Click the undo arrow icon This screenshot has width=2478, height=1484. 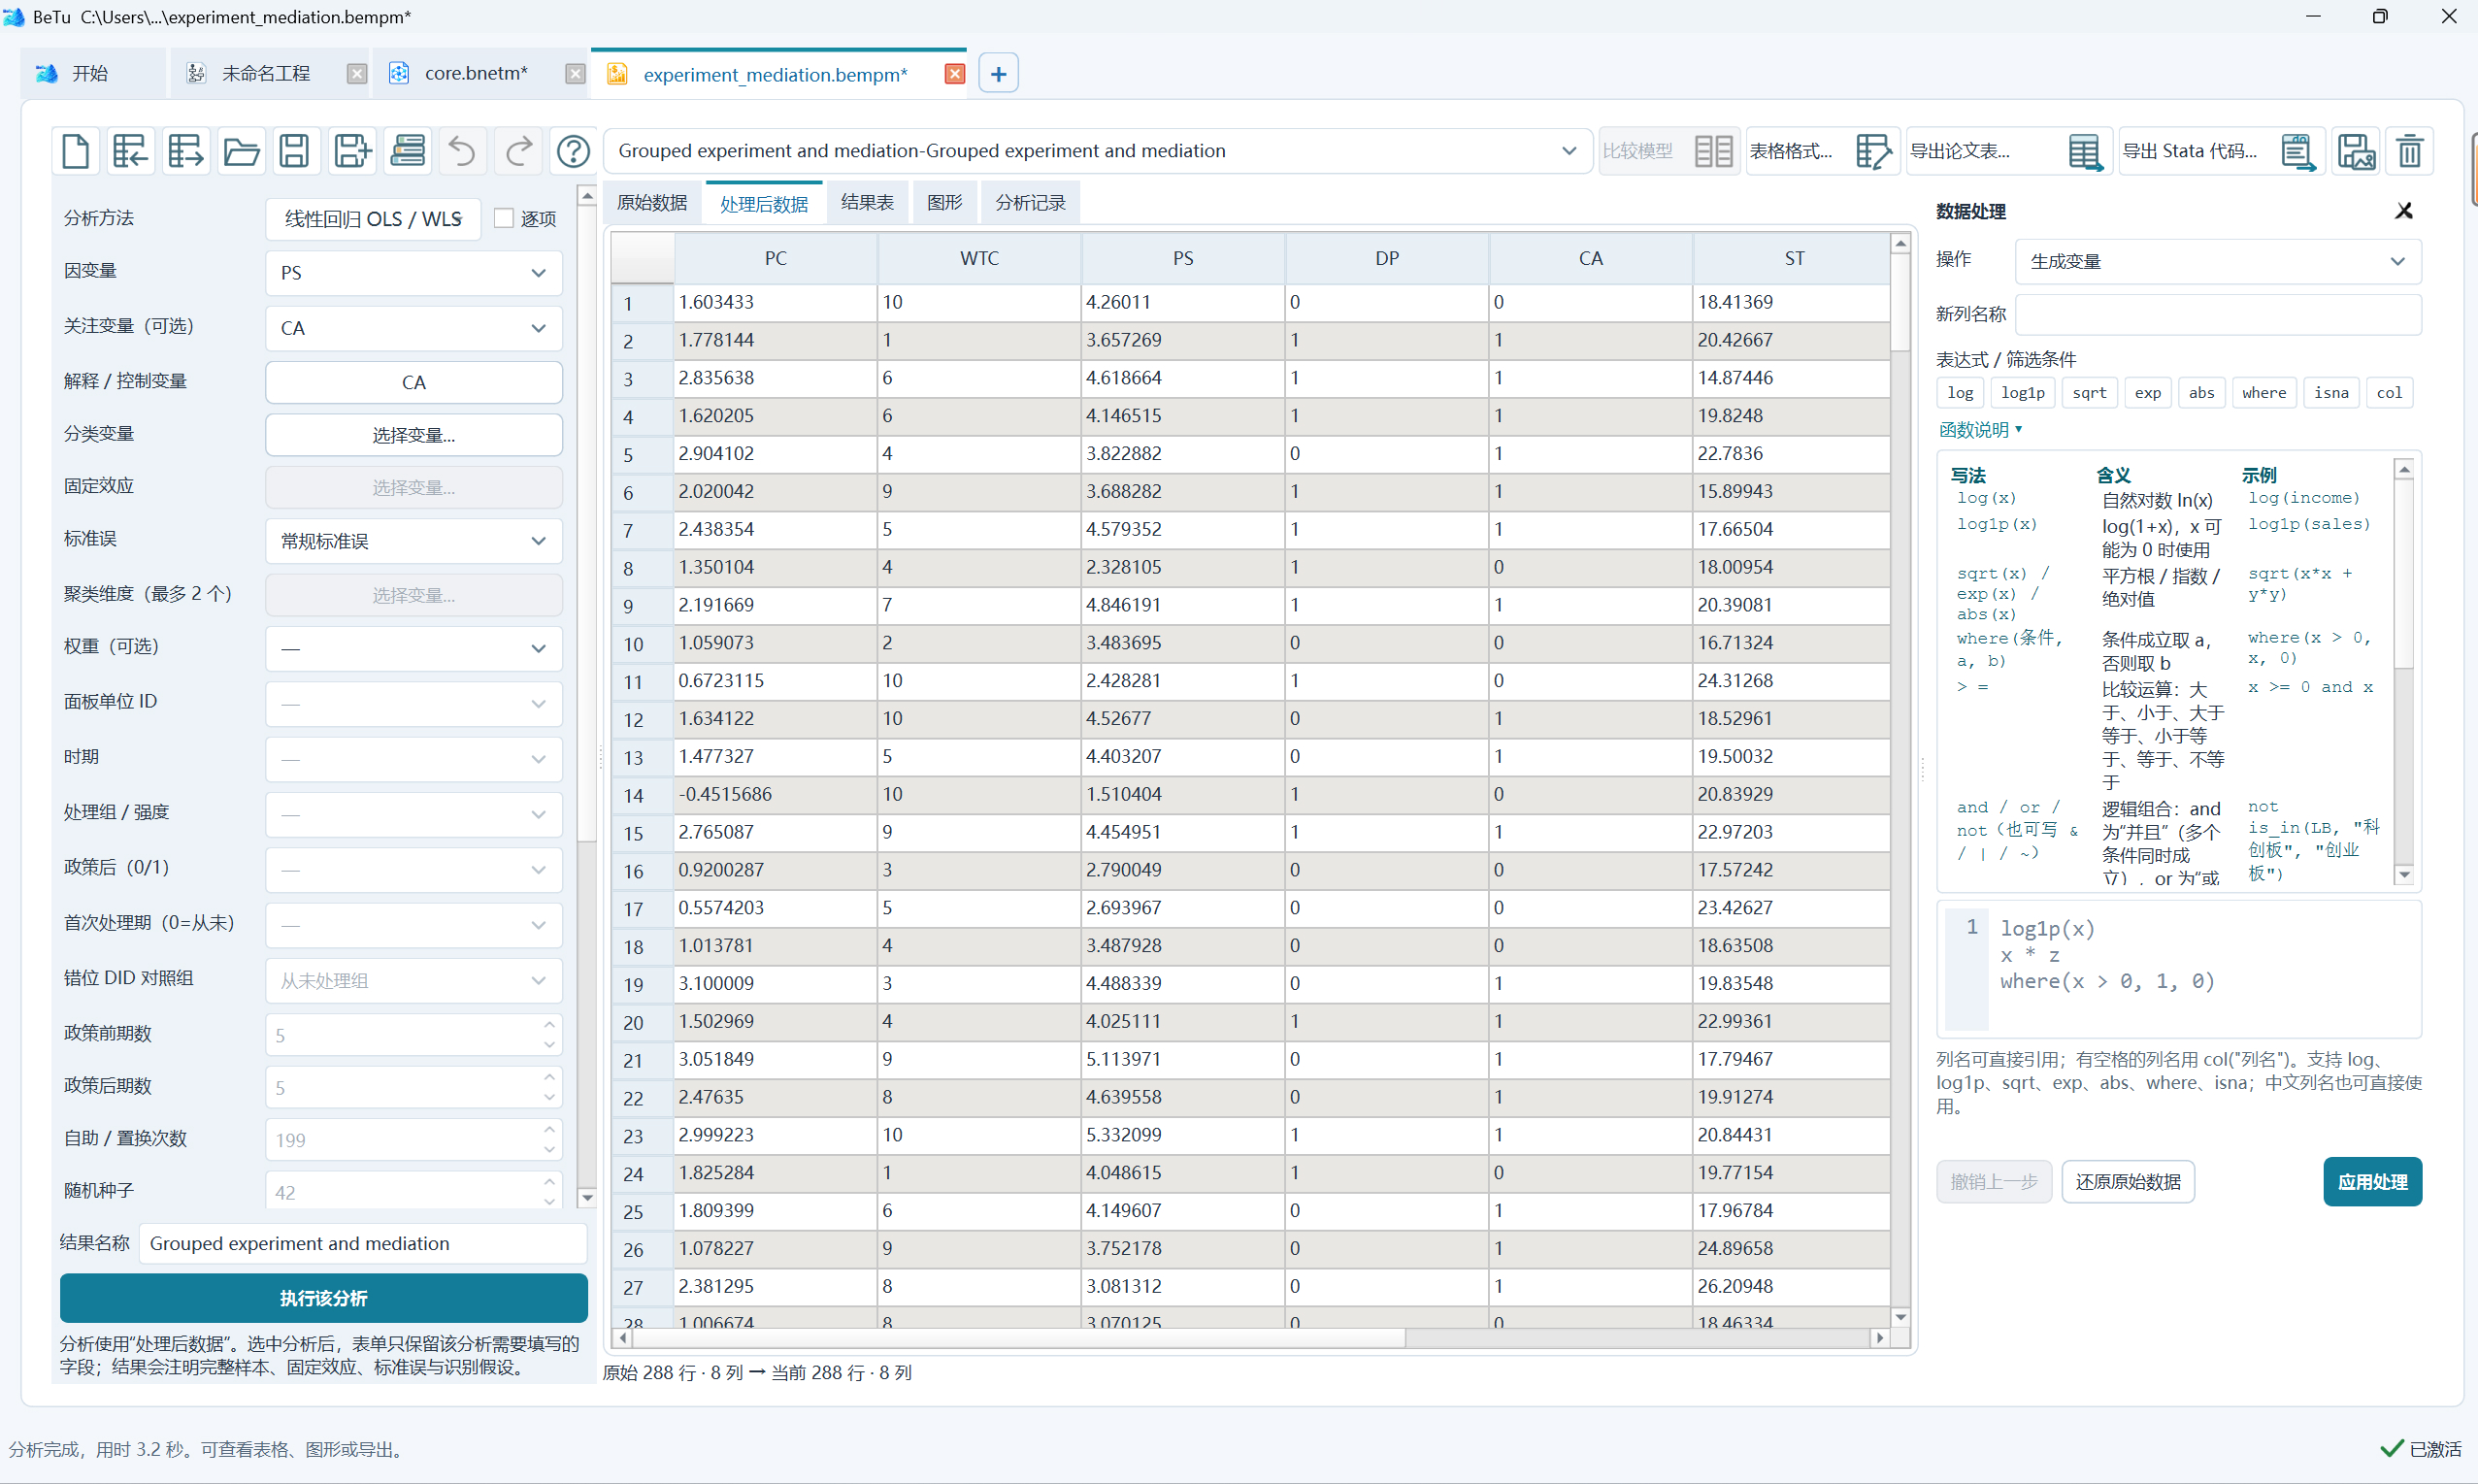(462, 151)
